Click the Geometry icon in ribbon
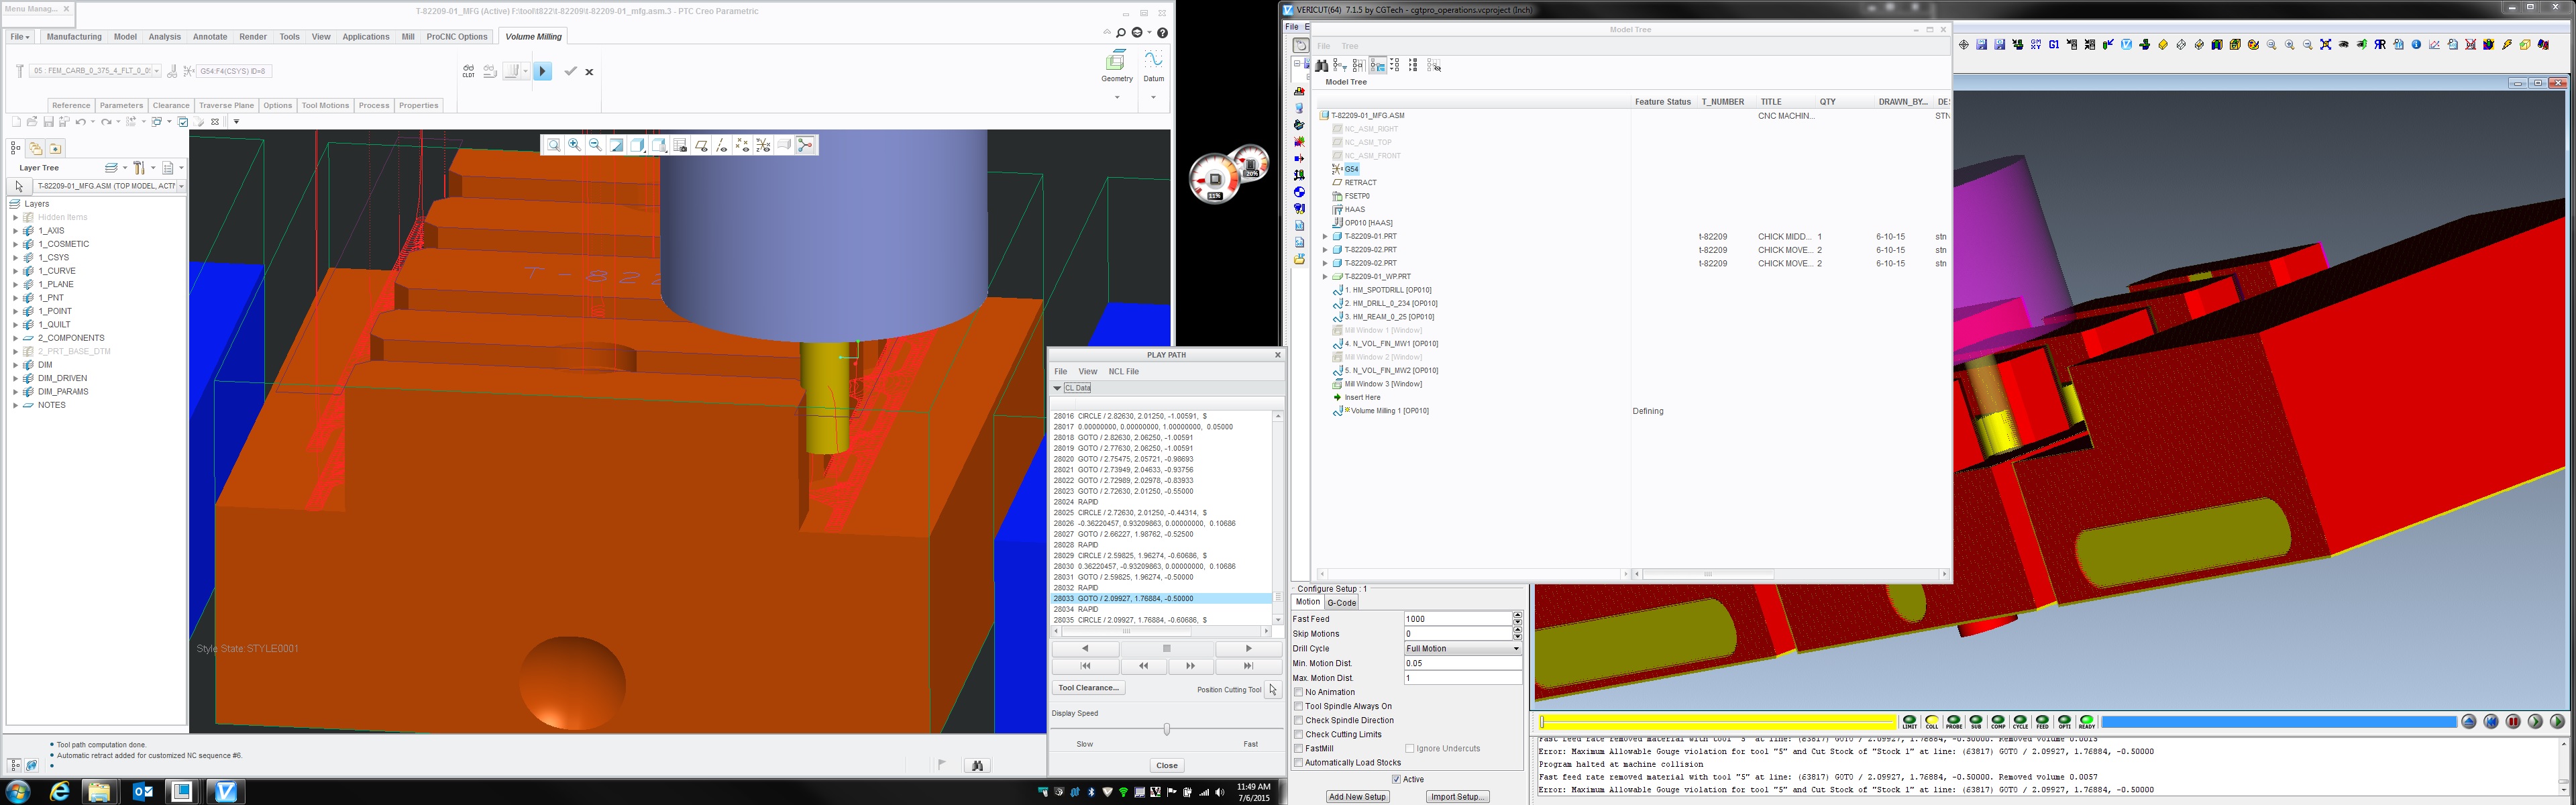The height and width of the screenshot is (805, 2576). click(x=1116, y=62)
